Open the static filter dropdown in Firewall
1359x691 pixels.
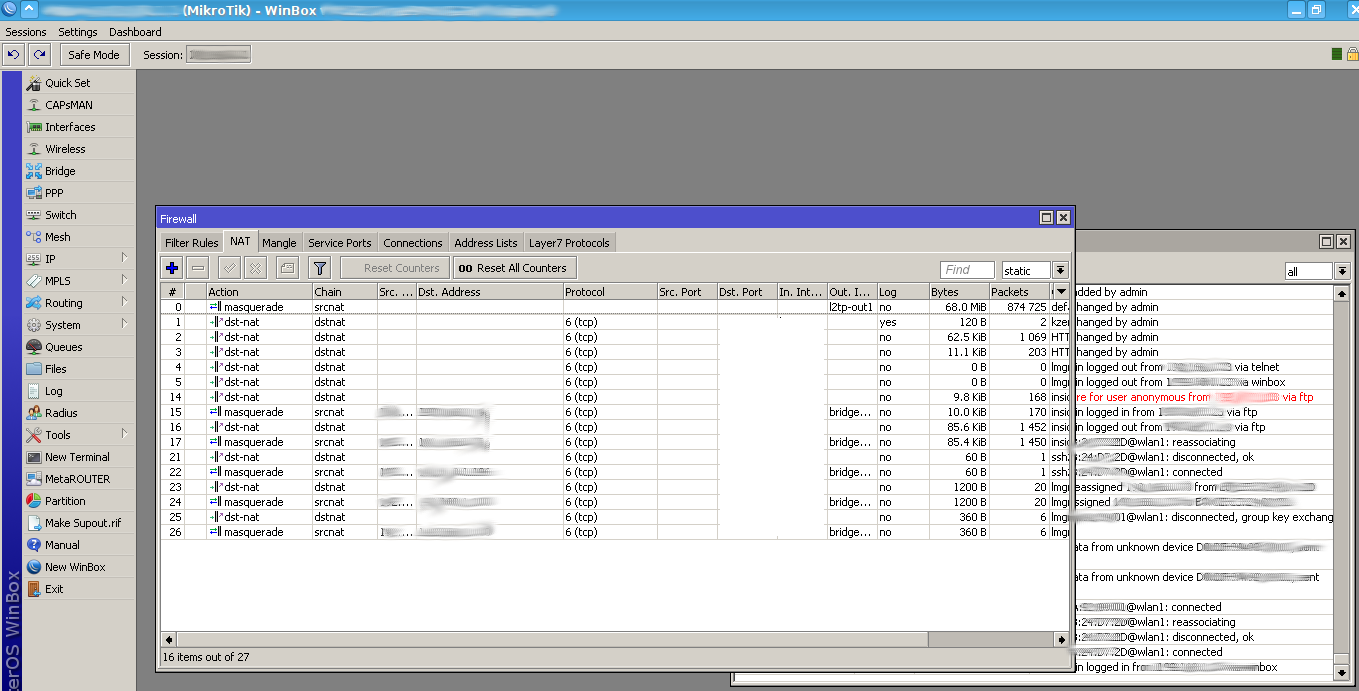[1060, 271]
